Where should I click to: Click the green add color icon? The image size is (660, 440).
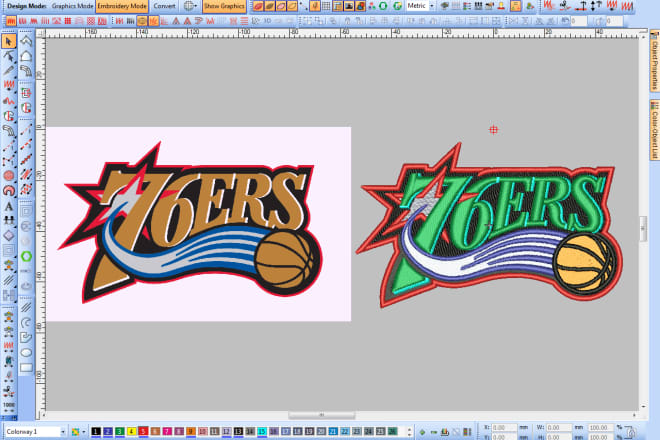(423, 432)
